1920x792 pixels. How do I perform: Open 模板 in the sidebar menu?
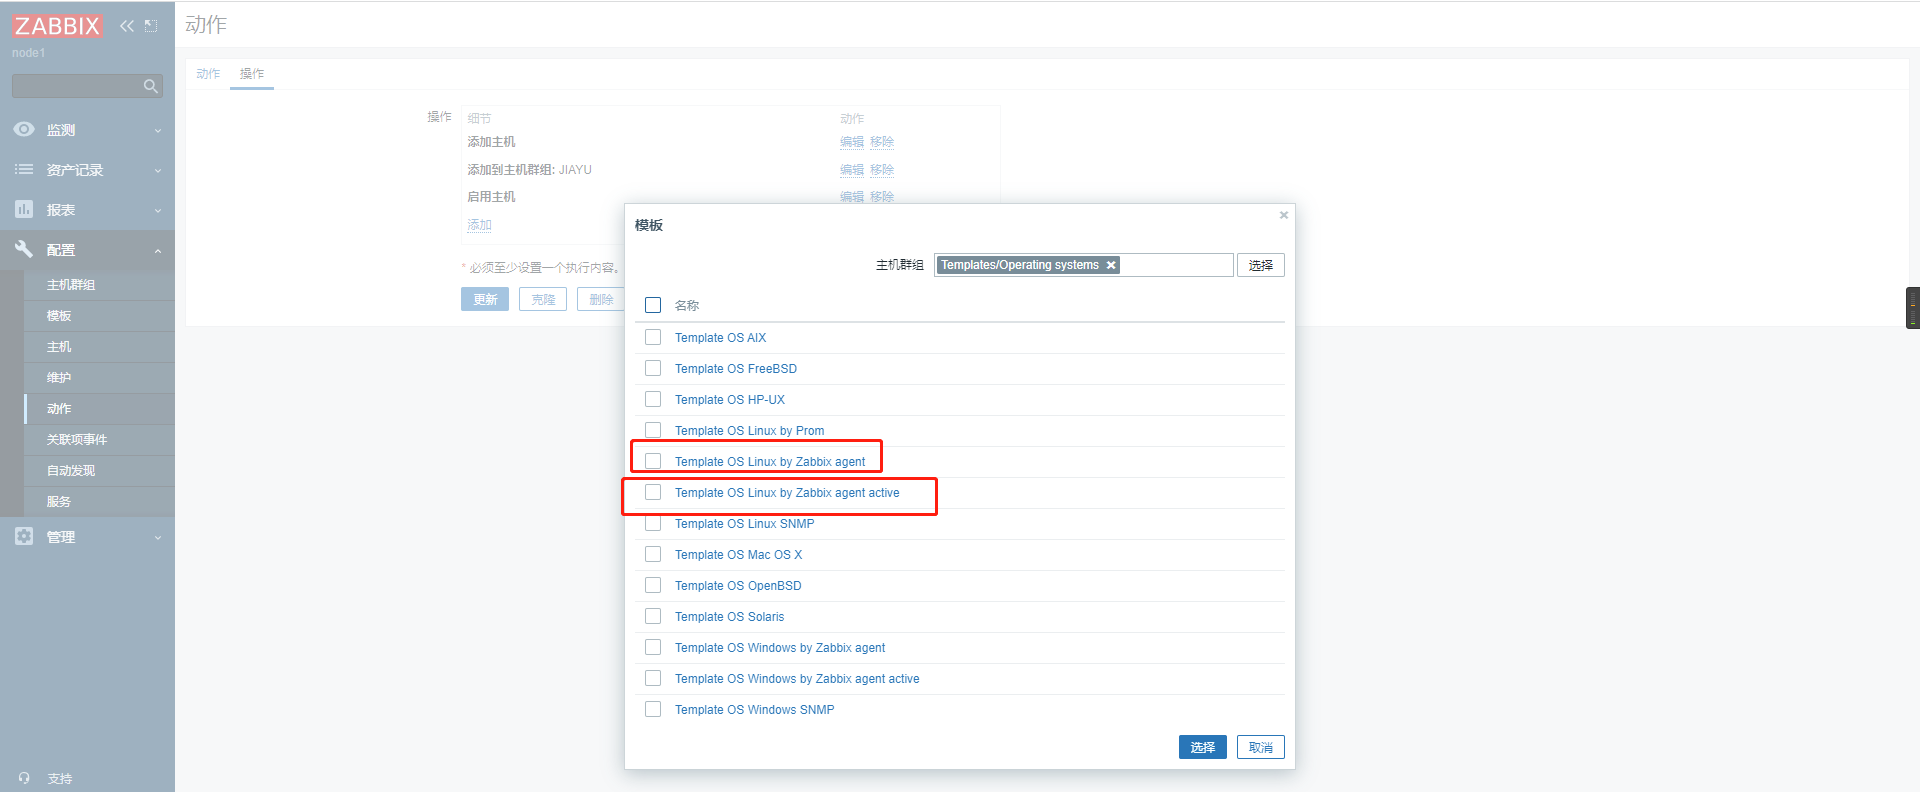[x=59, y=316]
